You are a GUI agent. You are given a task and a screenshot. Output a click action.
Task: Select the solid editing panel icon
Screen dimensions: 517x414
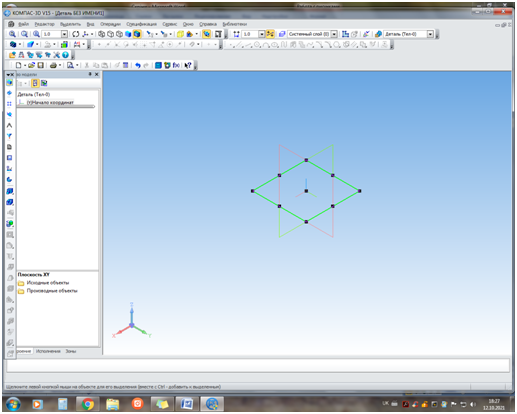click(9, 82)
